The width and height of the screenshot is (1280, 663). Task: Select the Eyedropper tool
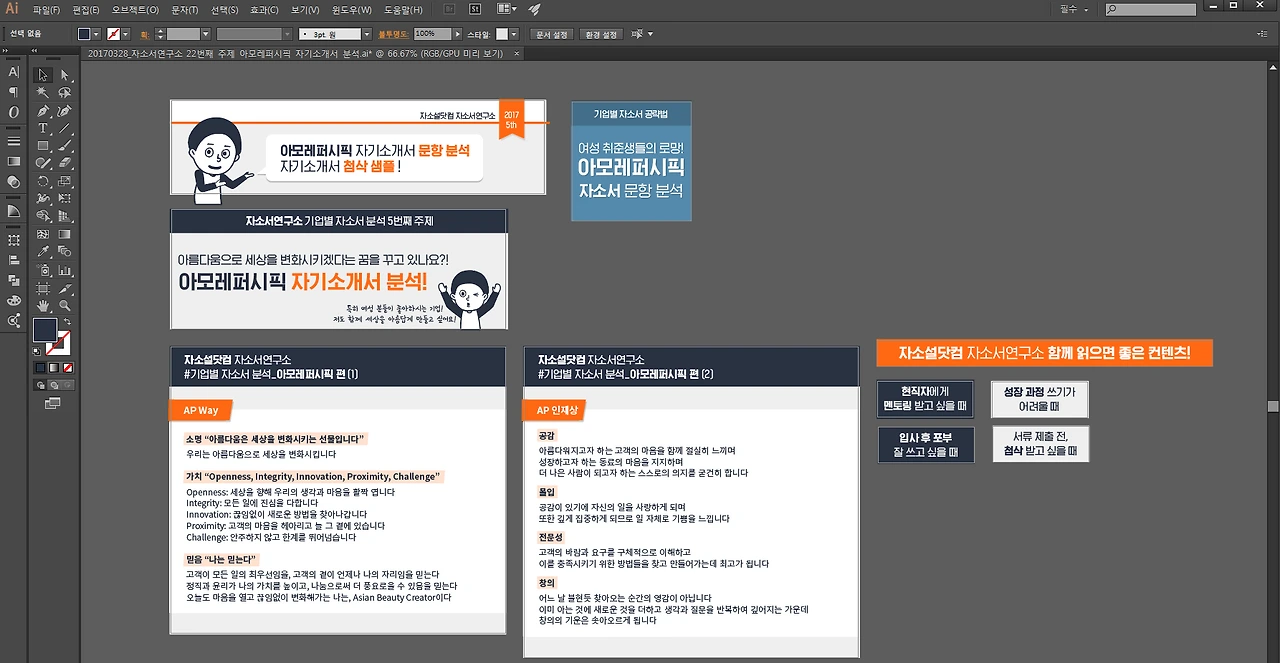[x=43, y=252]
